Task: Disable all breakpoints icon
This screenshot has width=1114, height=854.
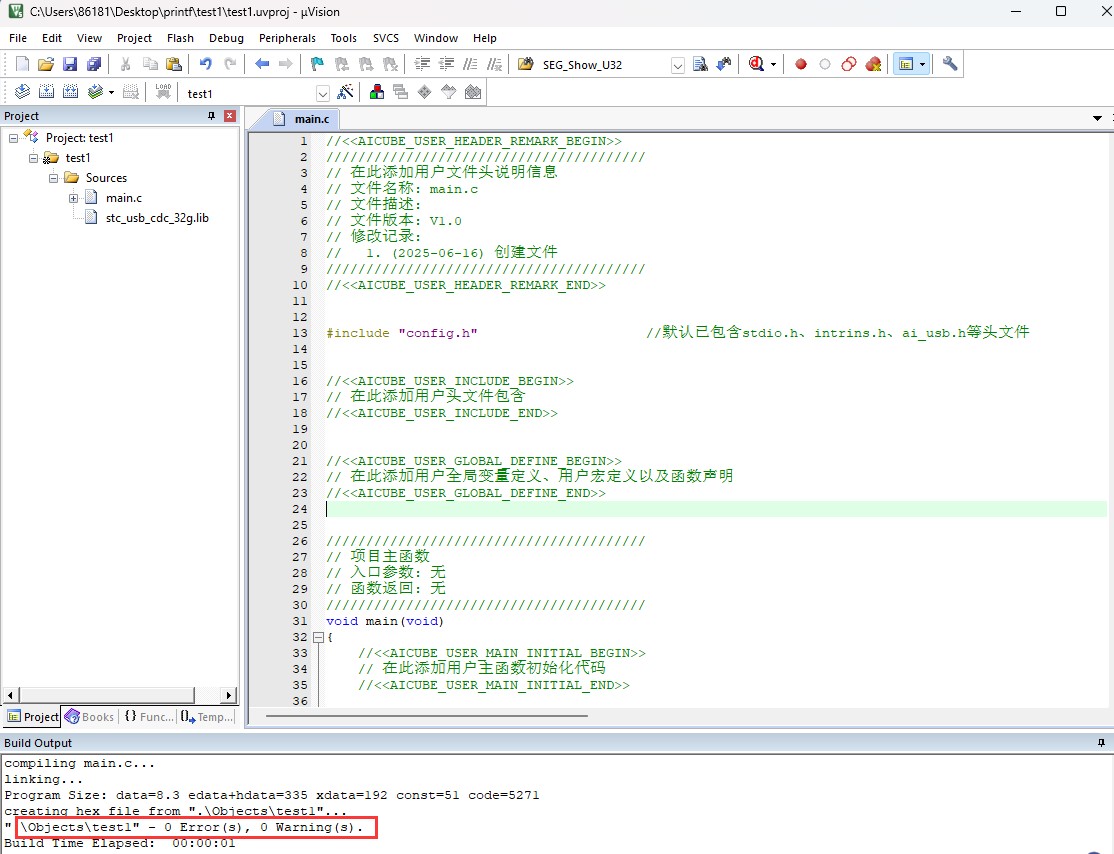Action: pyautogui.click(x=849, y=65)
